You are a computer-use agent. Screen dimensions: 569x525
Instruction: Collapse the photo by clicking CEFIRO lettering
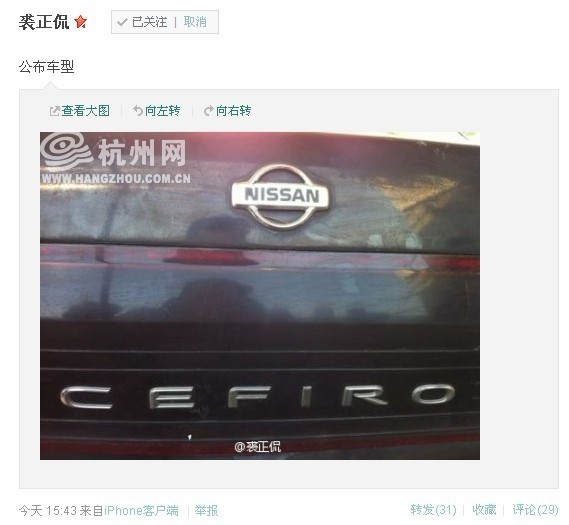click(x=257, y=396)
